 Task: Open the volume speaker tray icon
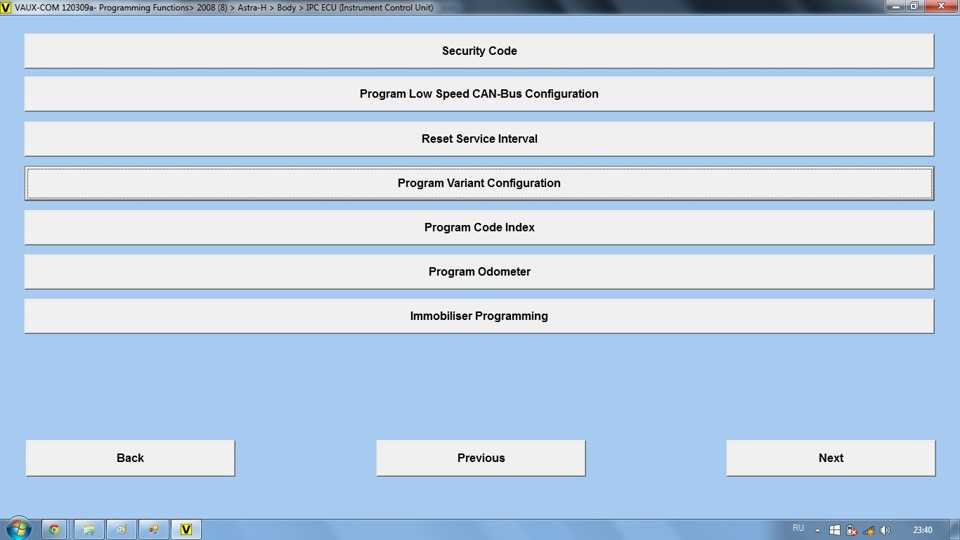[885, 530]
